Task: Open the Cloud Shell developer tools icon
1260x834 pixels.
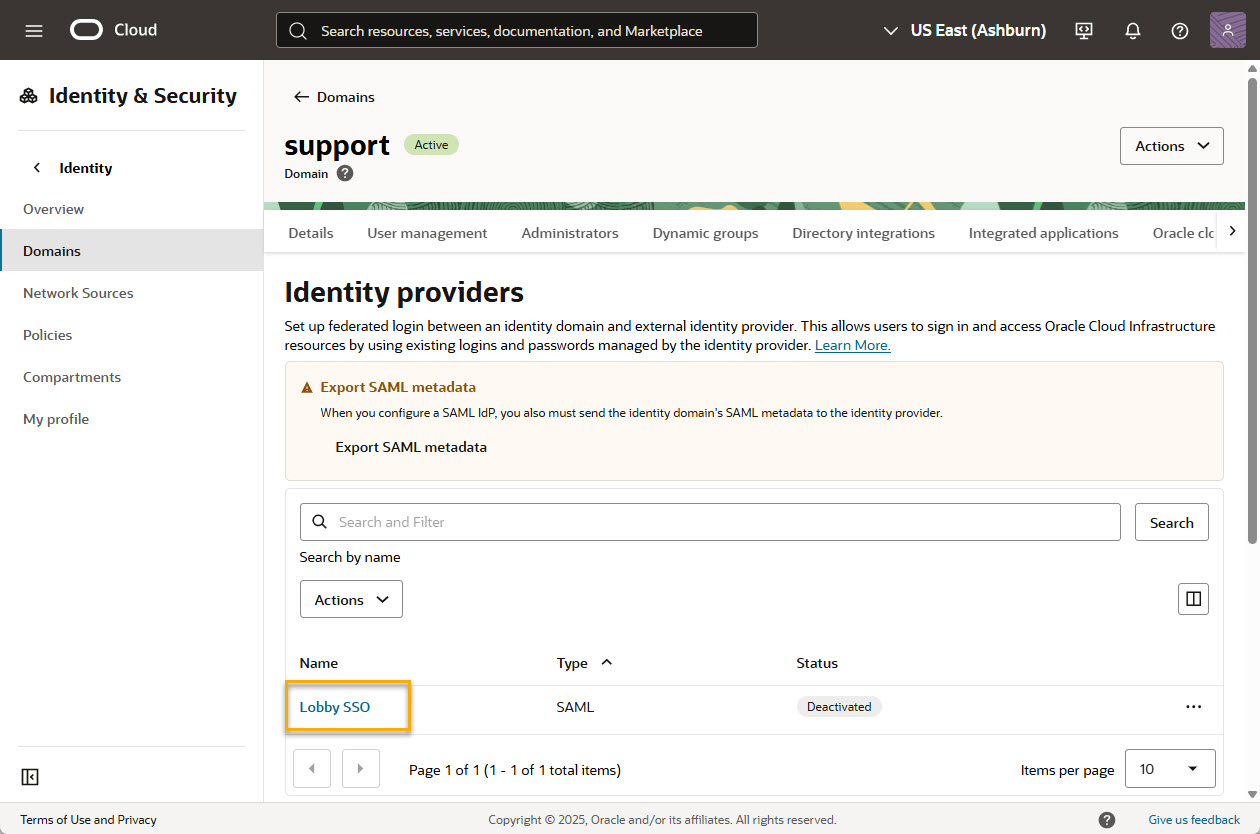Action: coord(1084,31)
